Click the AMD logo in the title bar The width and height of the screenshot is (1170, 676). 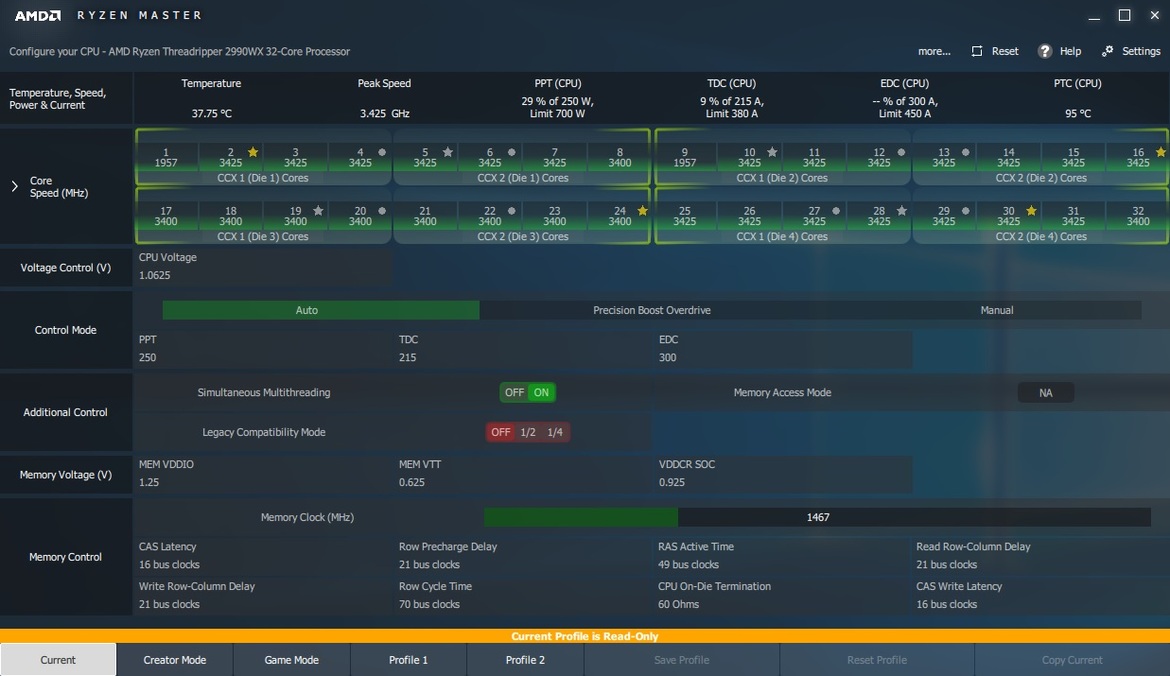(37, 15)
